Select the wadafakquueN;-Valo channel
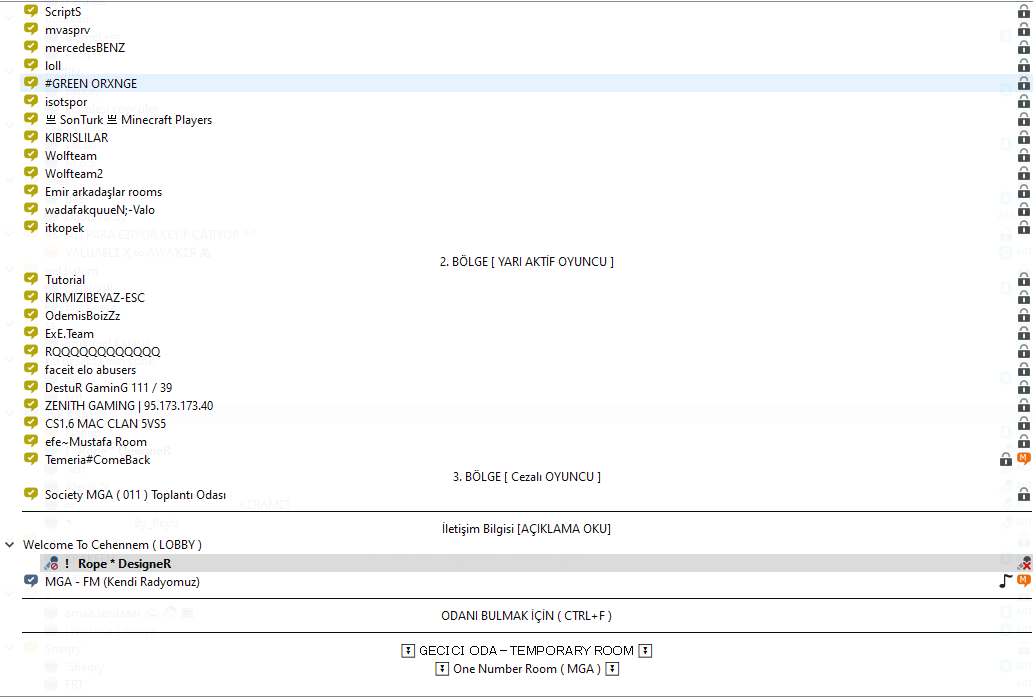1033x699 pixels. (99, 210)
